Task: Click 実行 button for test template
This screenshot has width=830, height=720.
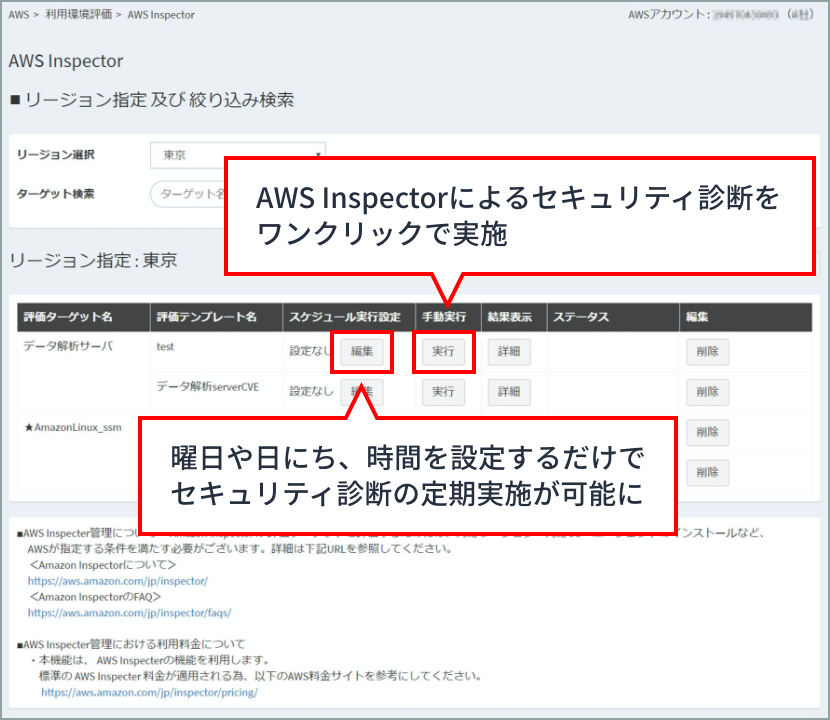Action: (443, 352)
